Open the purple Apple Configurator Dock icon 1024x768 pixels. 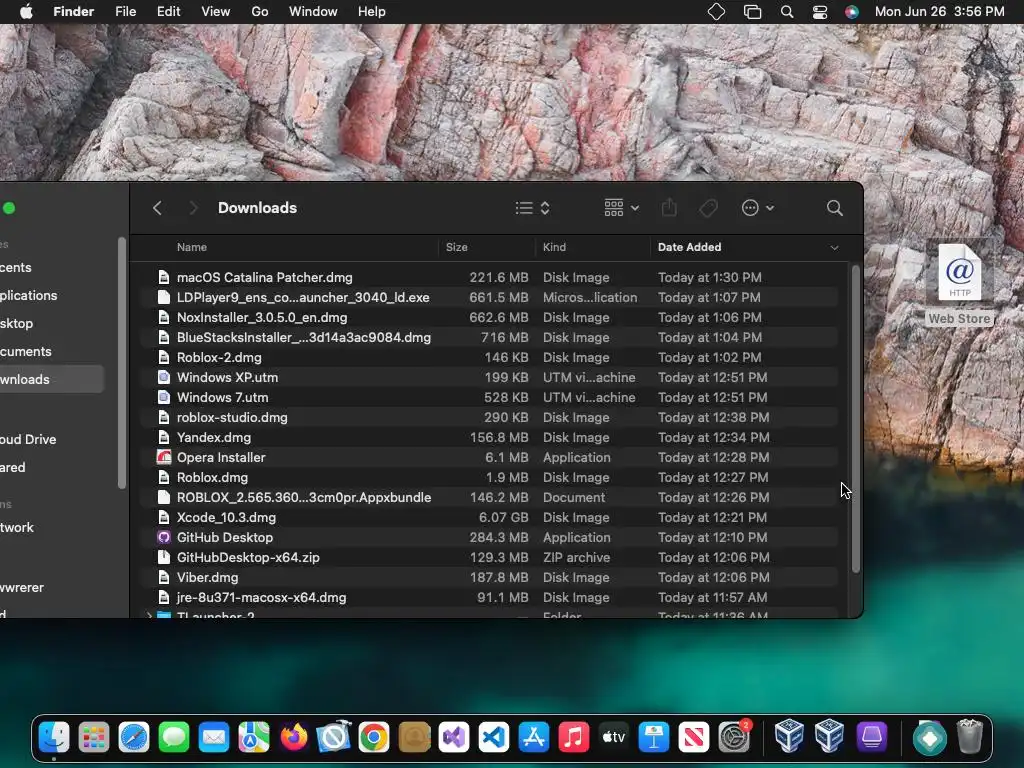click(x=871, y=737)
